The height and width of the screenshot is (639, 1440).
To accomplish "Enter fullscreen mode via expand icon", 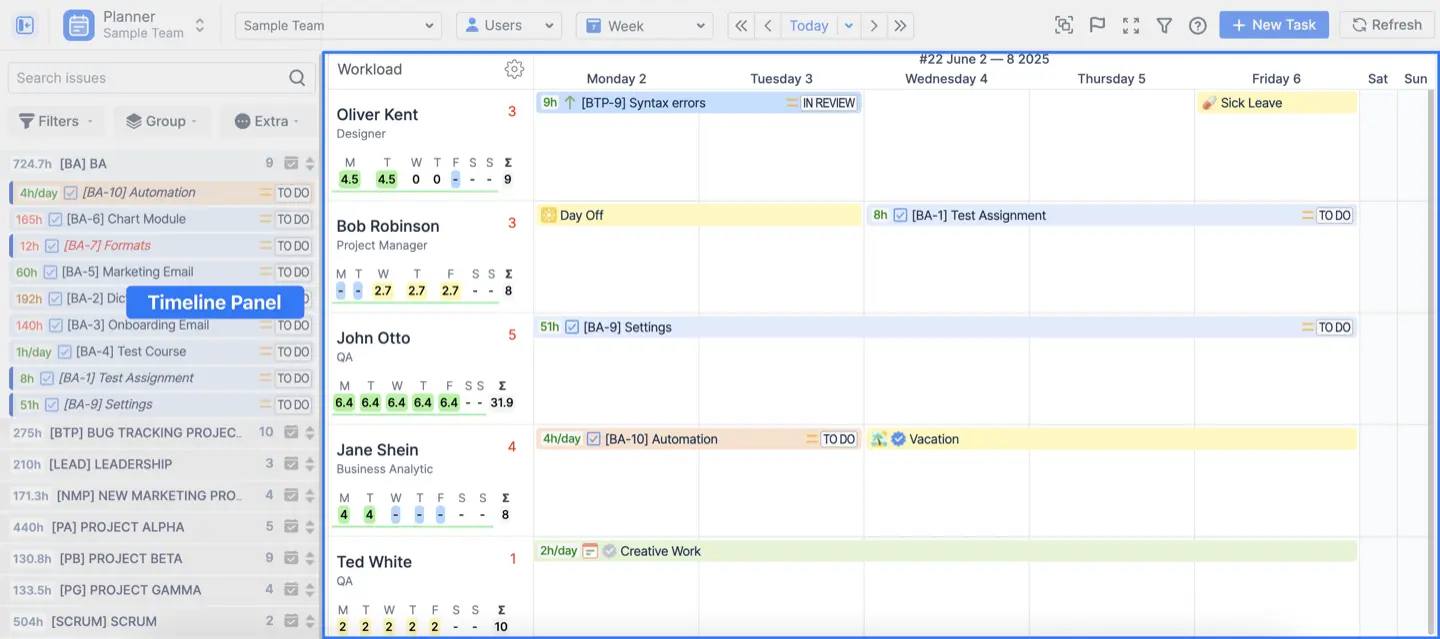I will tap(1130, 25).
